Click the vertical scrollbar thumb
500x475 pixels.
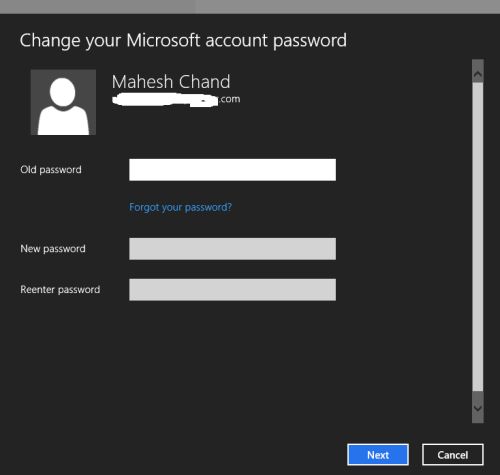478,237
